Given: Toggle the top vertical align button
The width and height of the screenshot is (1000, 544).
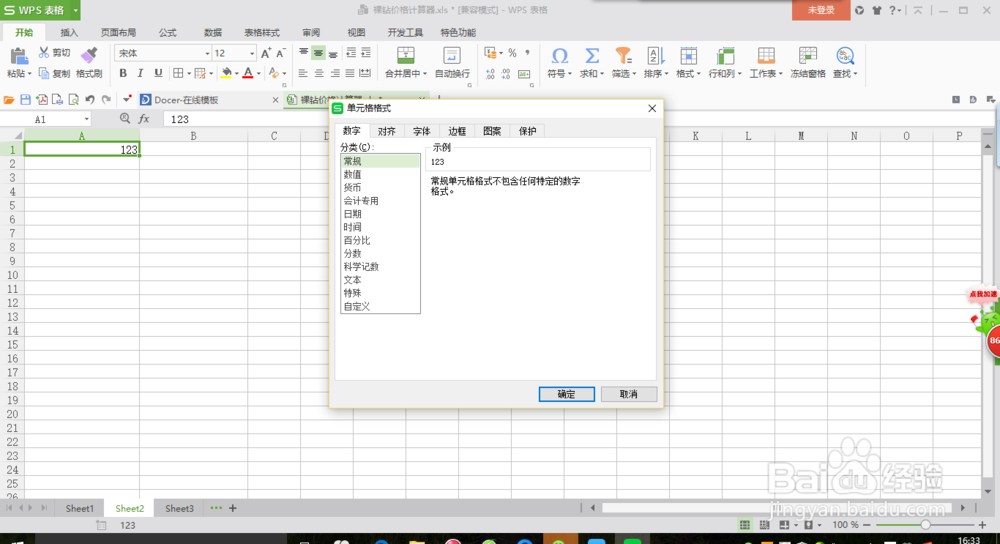Looking at the screenshot, I should tap(304, 53).
